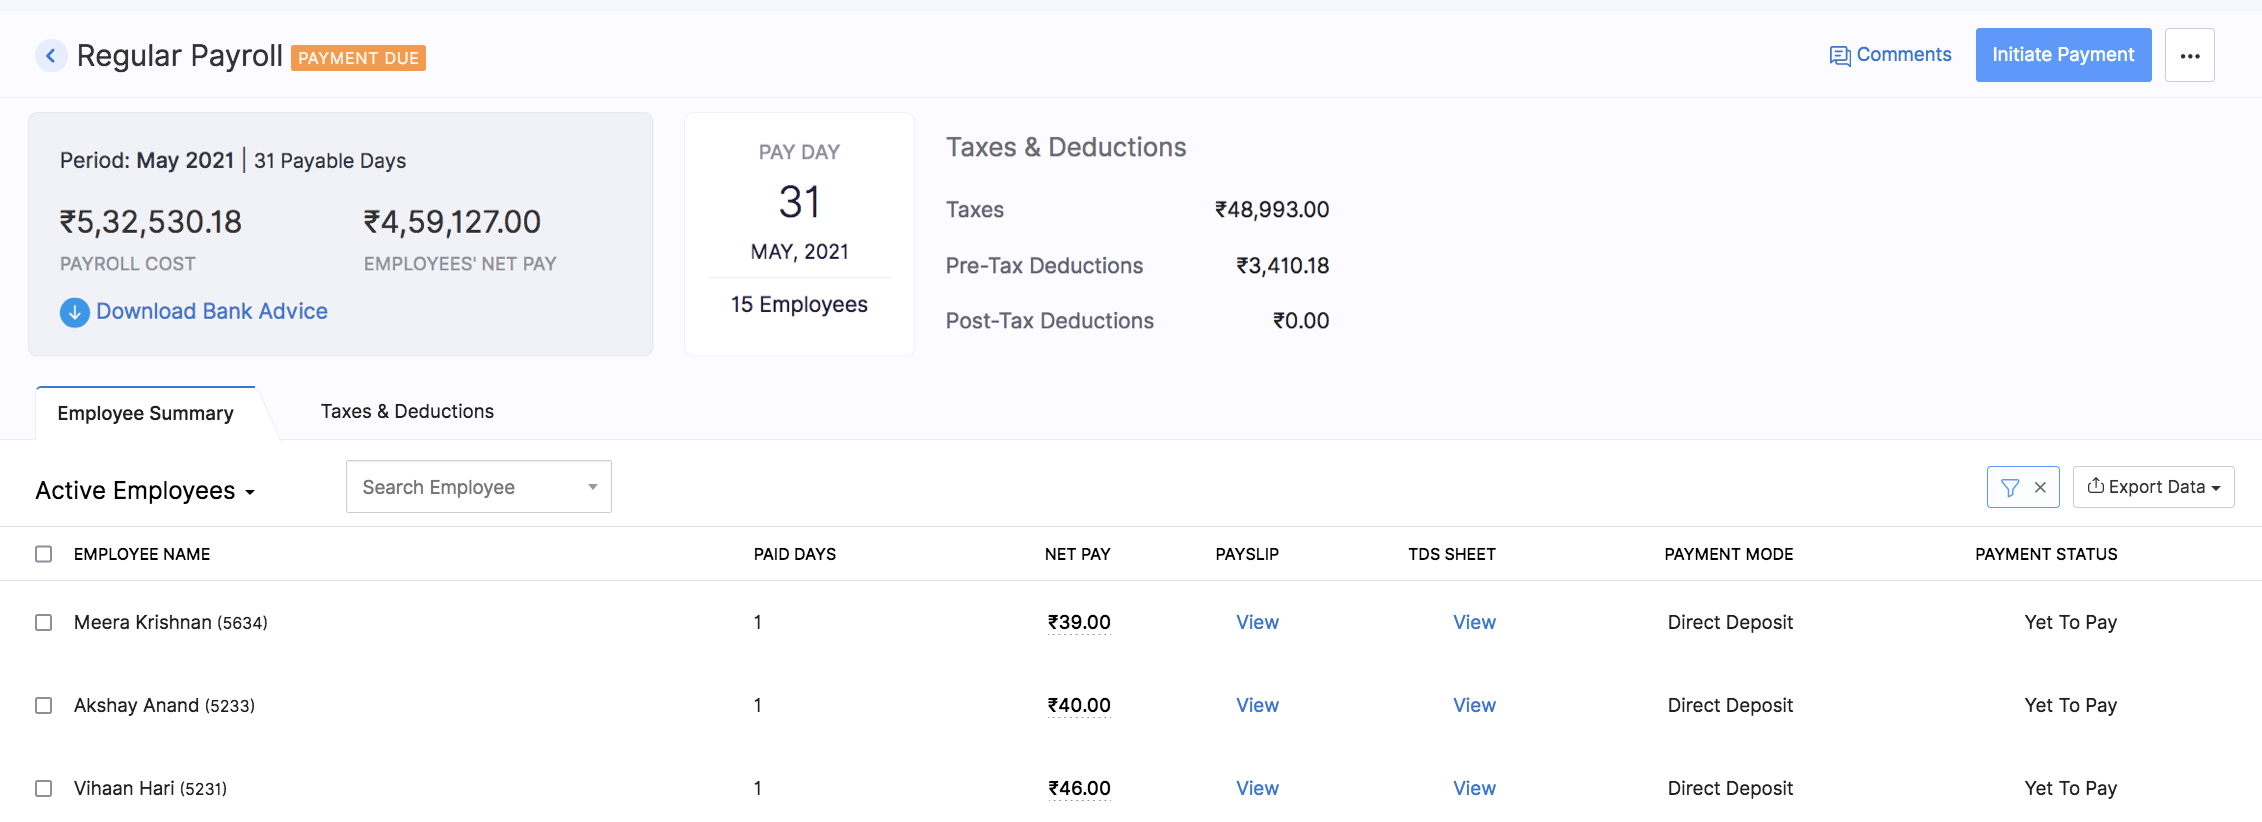Open the Comments panel
Screen dimensions: 2262x822
tap(1890, 55)
